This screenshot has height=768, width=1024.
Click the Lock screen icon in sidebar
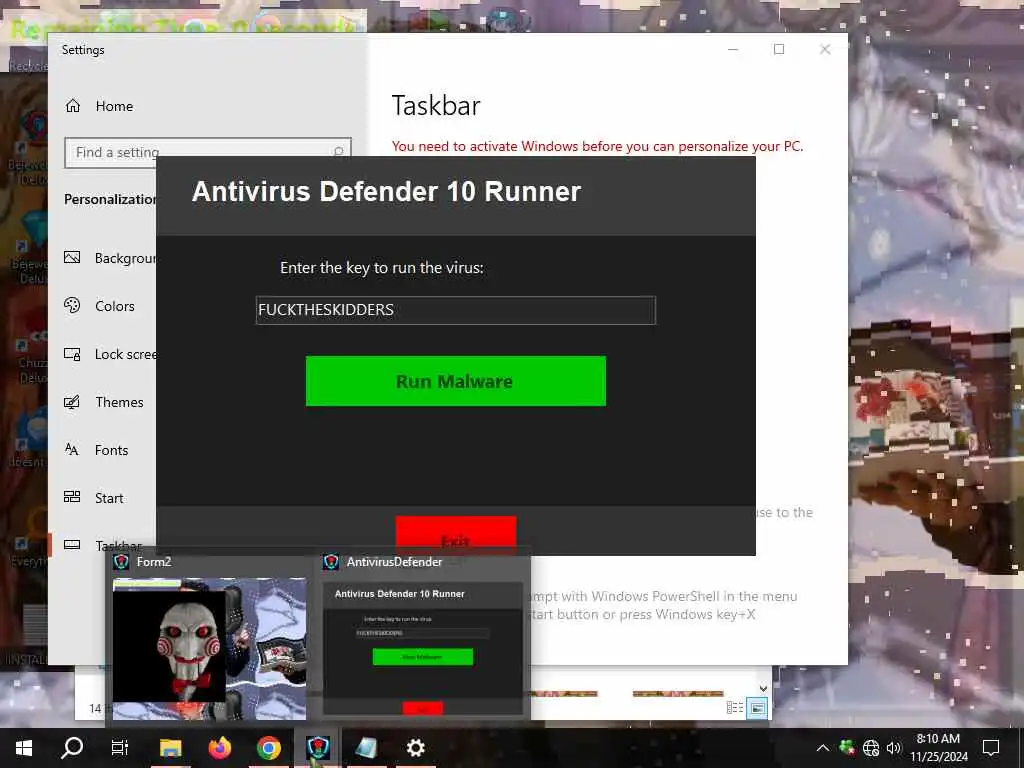(72, 354)
